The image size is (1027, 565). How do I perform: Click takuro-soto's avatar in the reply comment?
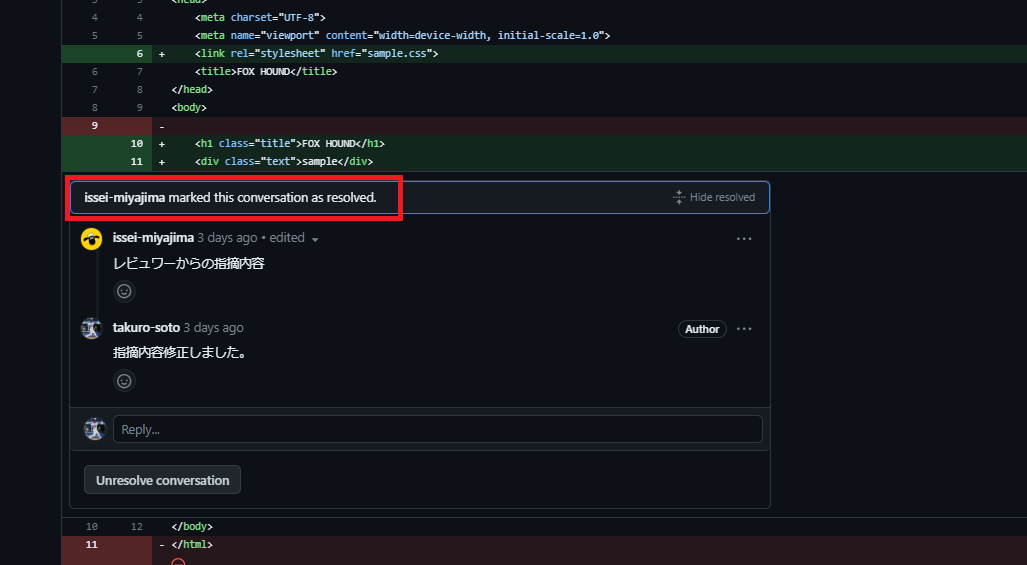pos(92,329)
